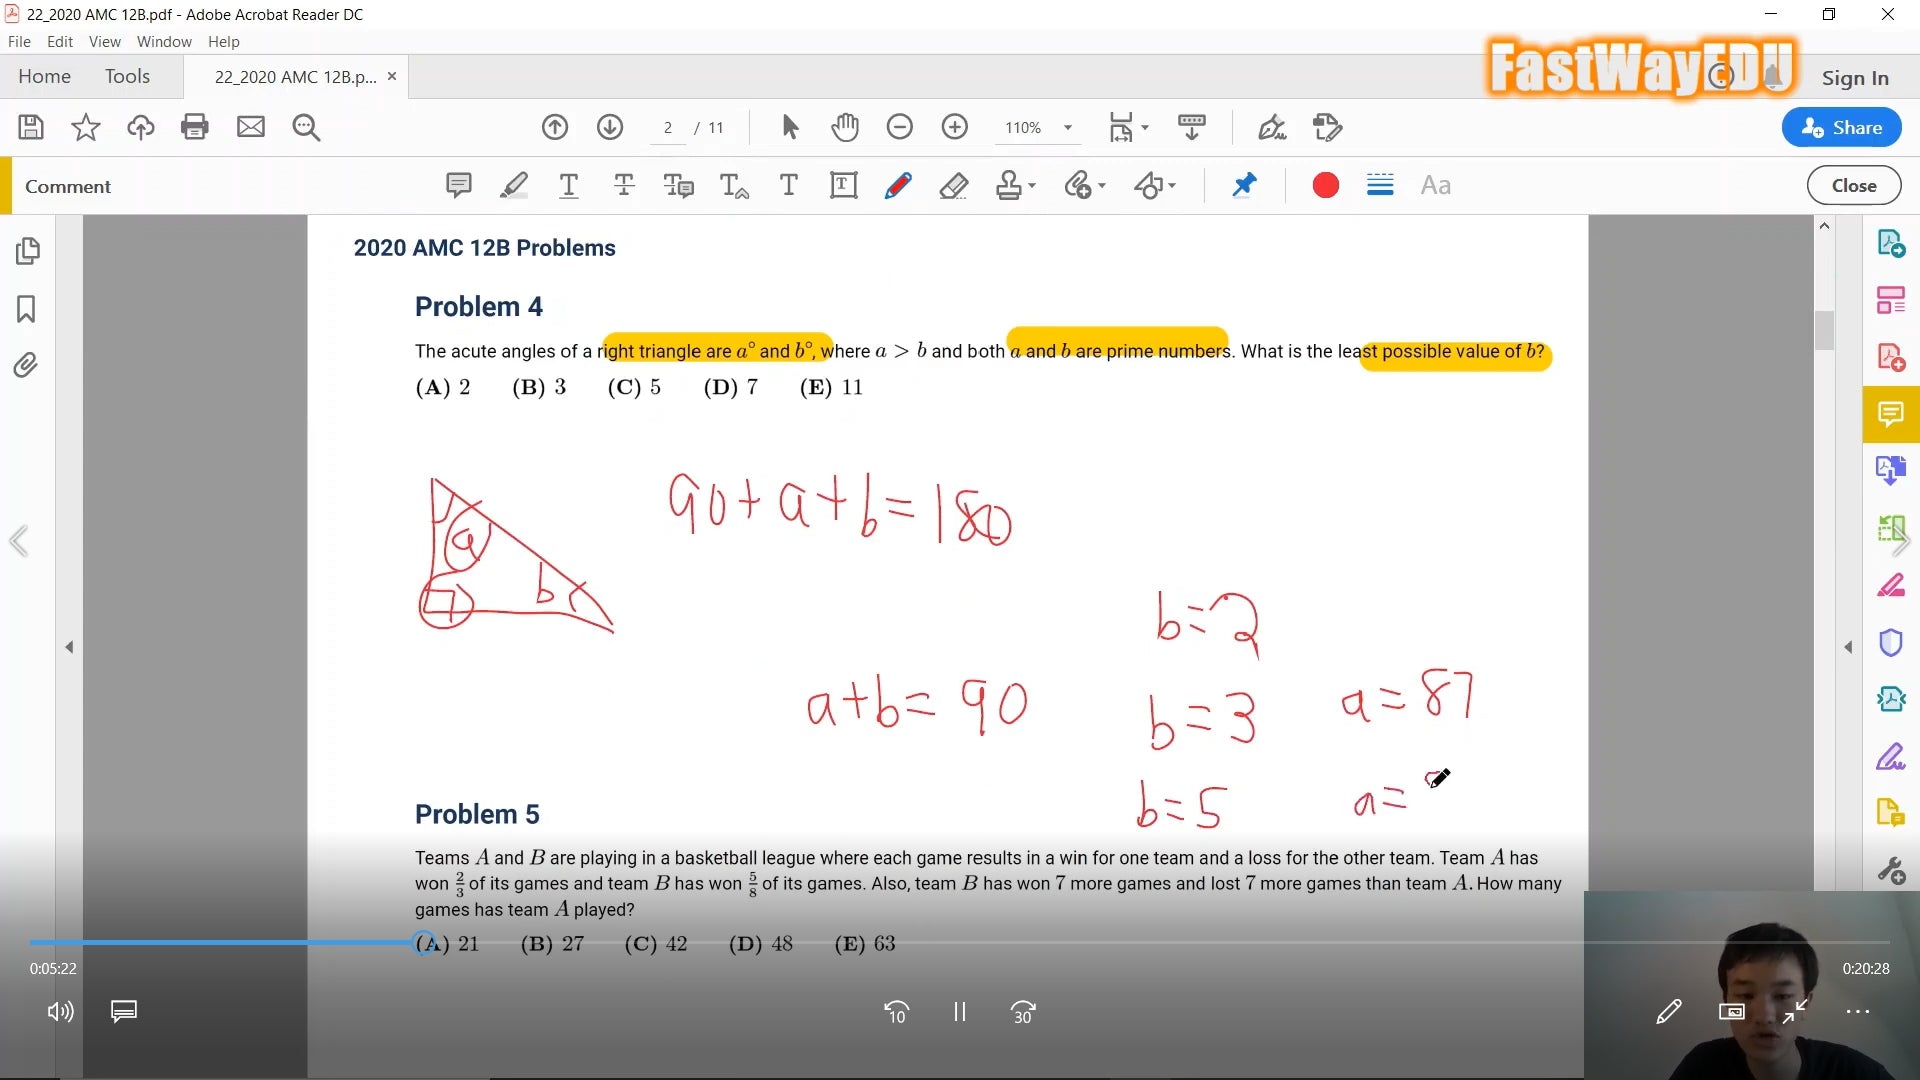Open the attach file dropdown
Image resolution: width=1920 pixels, height=1080 pixels.
click(x=1085, y=185)
